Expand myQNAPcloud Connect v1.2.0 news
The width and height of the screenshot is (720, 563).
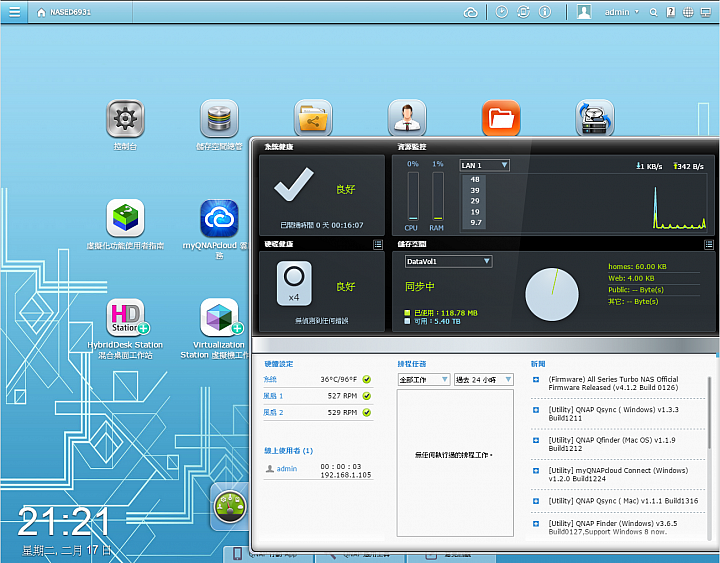tap(536, 471)
